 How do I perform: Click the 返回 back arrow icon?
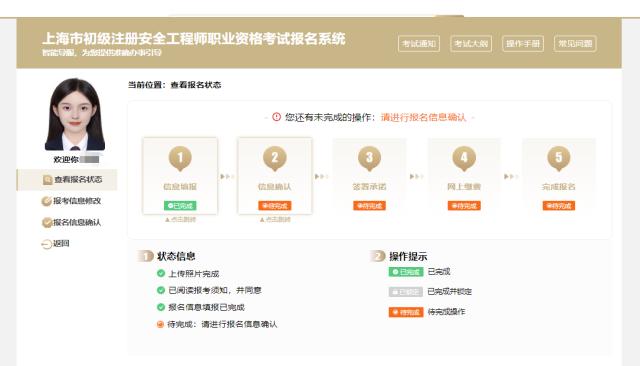click(47, 244)
